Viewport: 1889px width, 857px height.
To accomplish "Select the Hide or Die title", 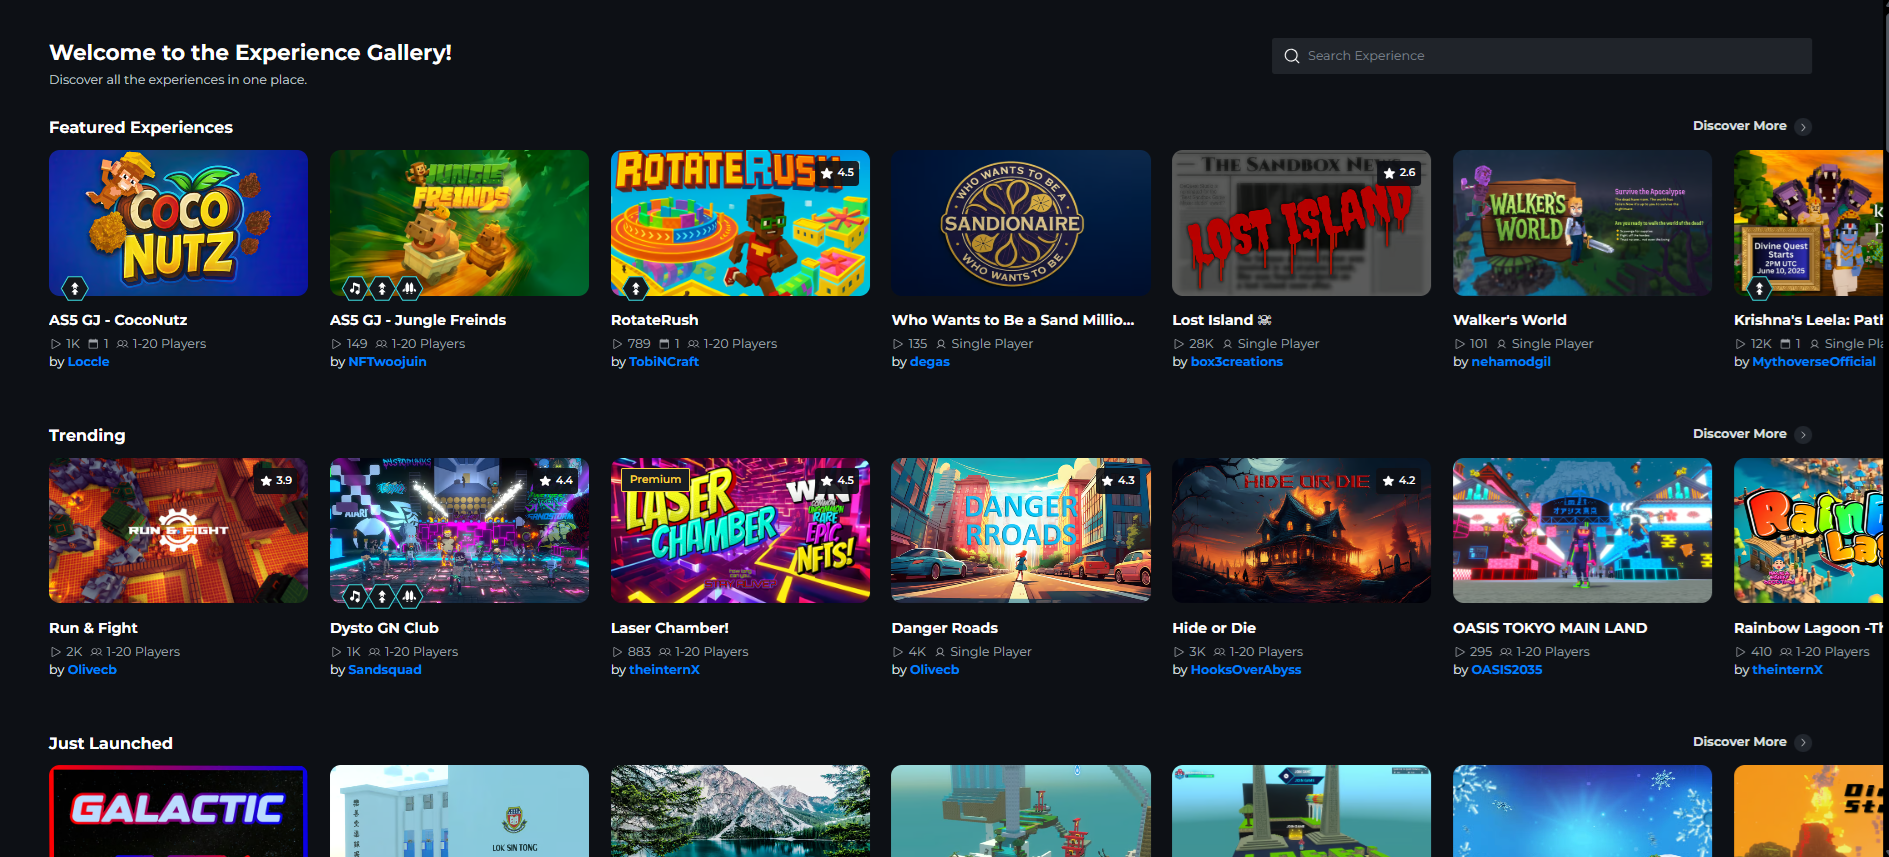I will pyautogui.click(x=1214, y=628).
